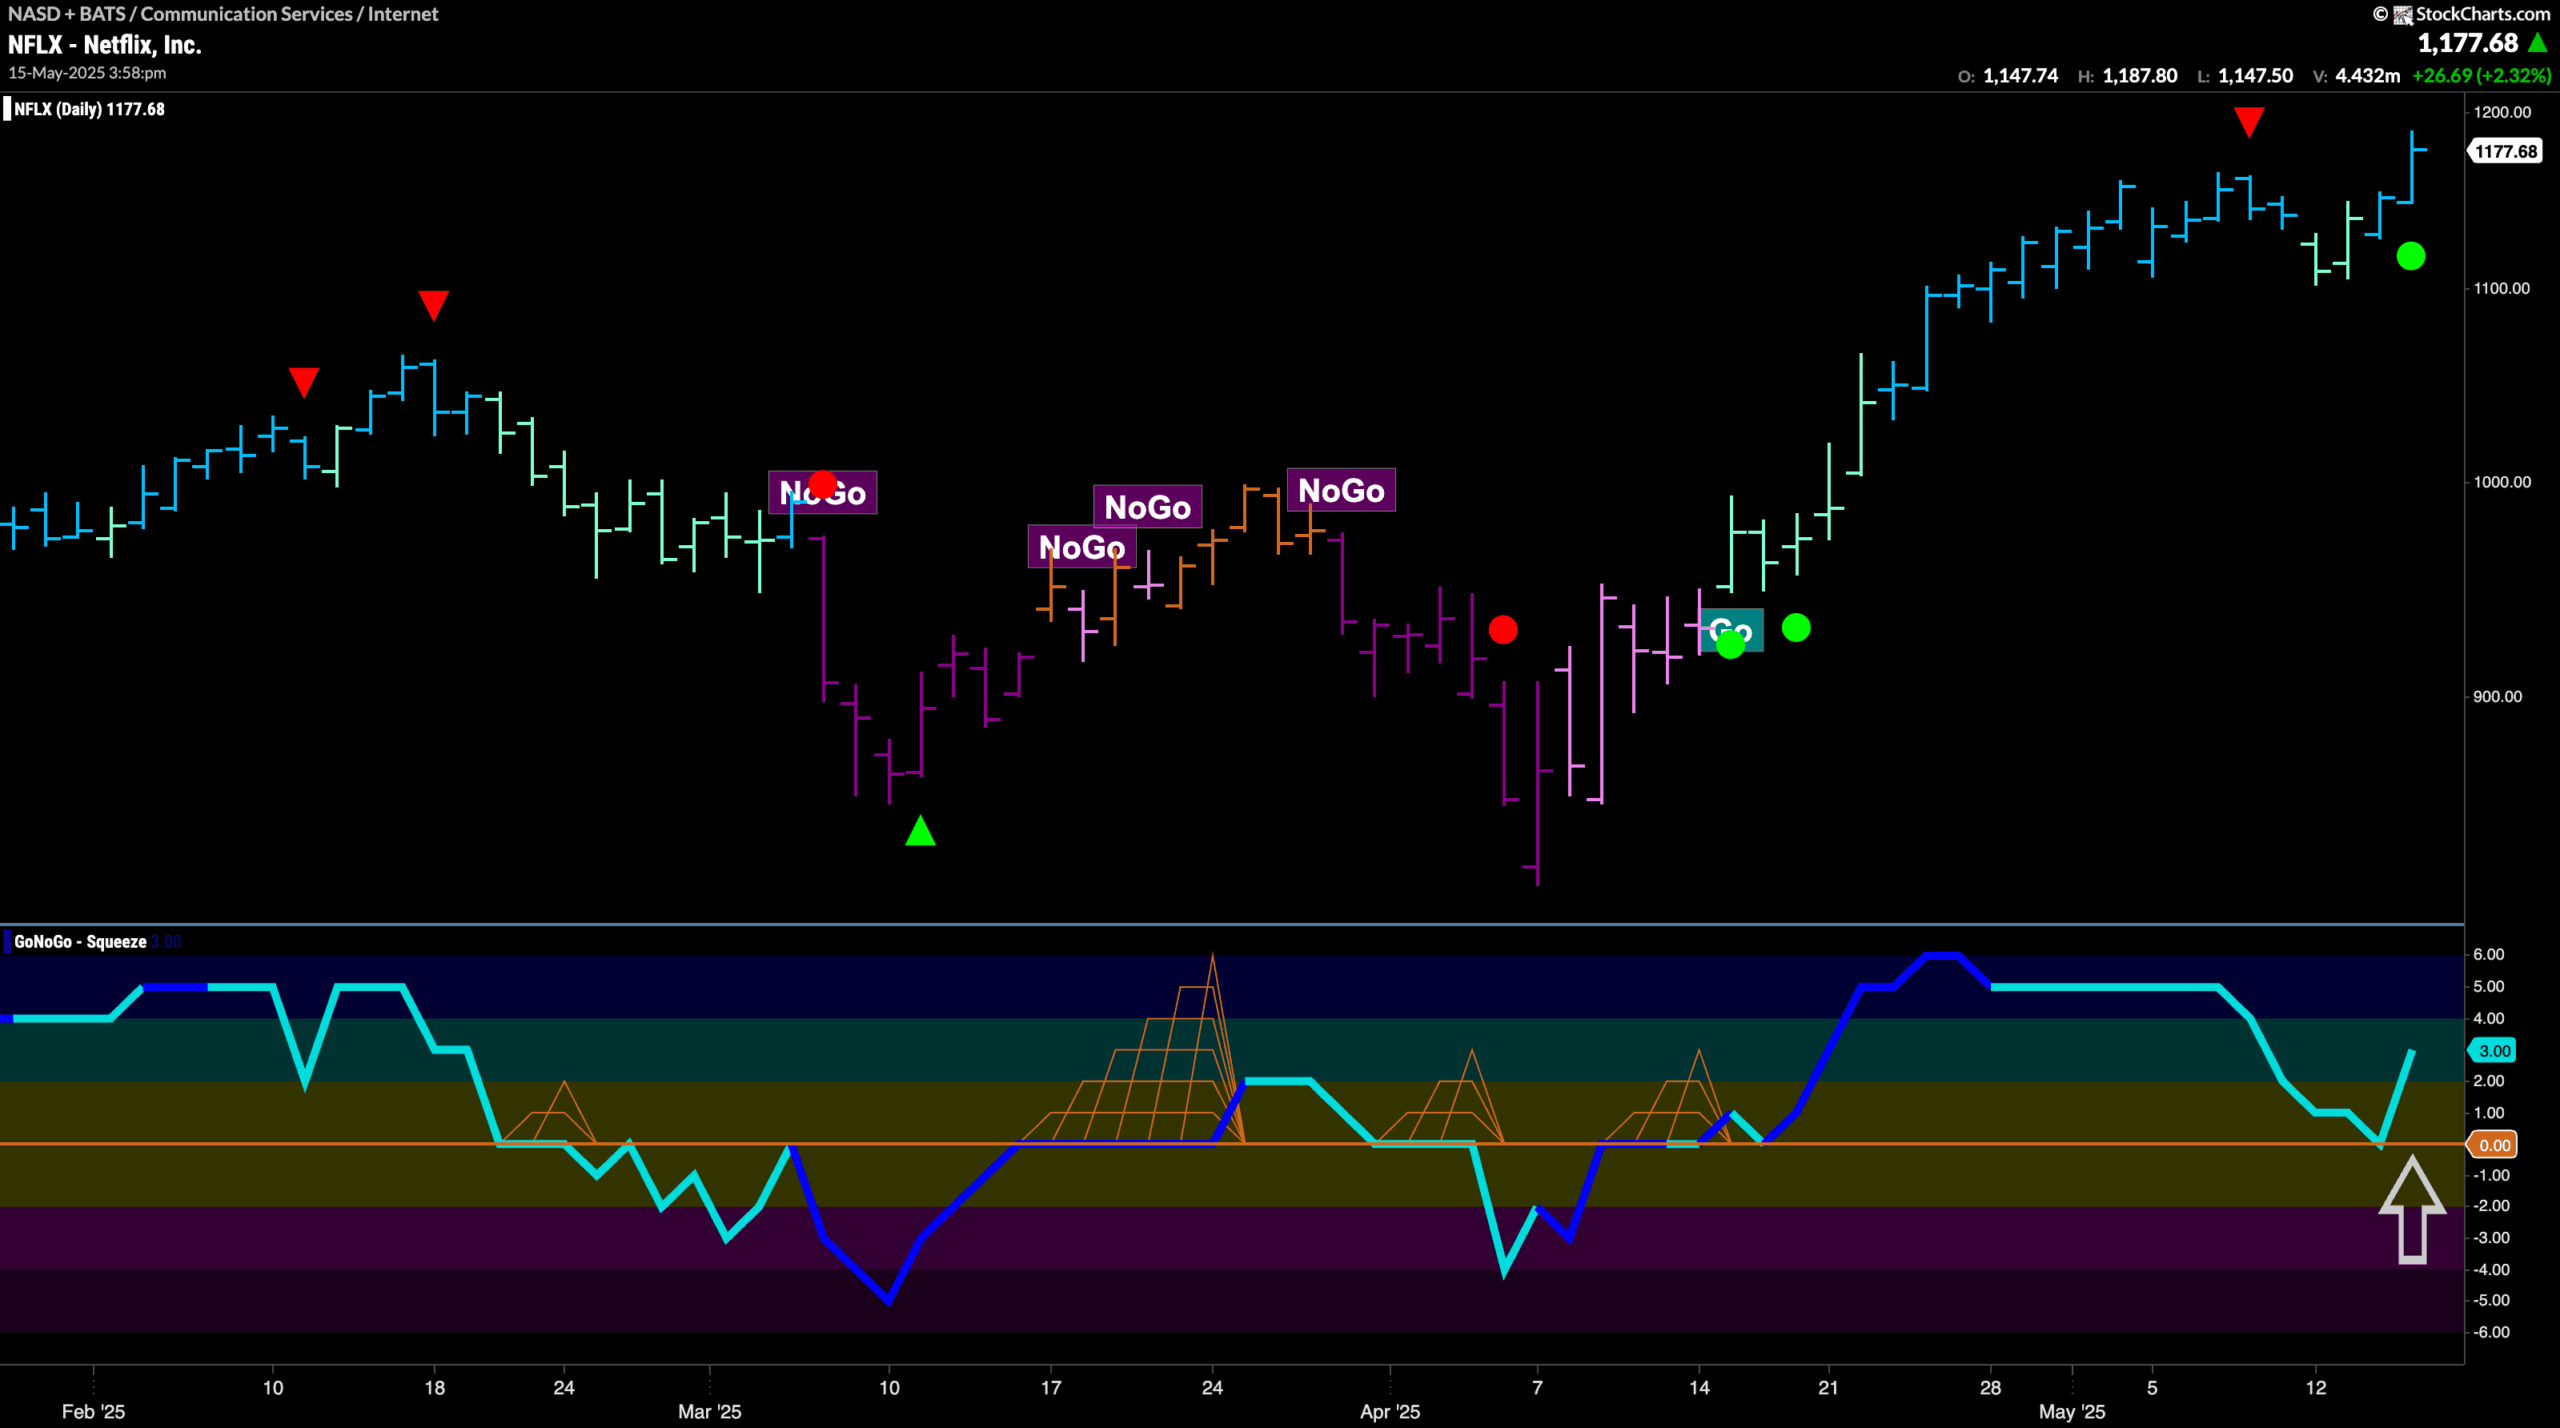Click the 1200.00 price axis label
The width and height of the screenshot is (2560, 1428).
[x=2502, y=112]
